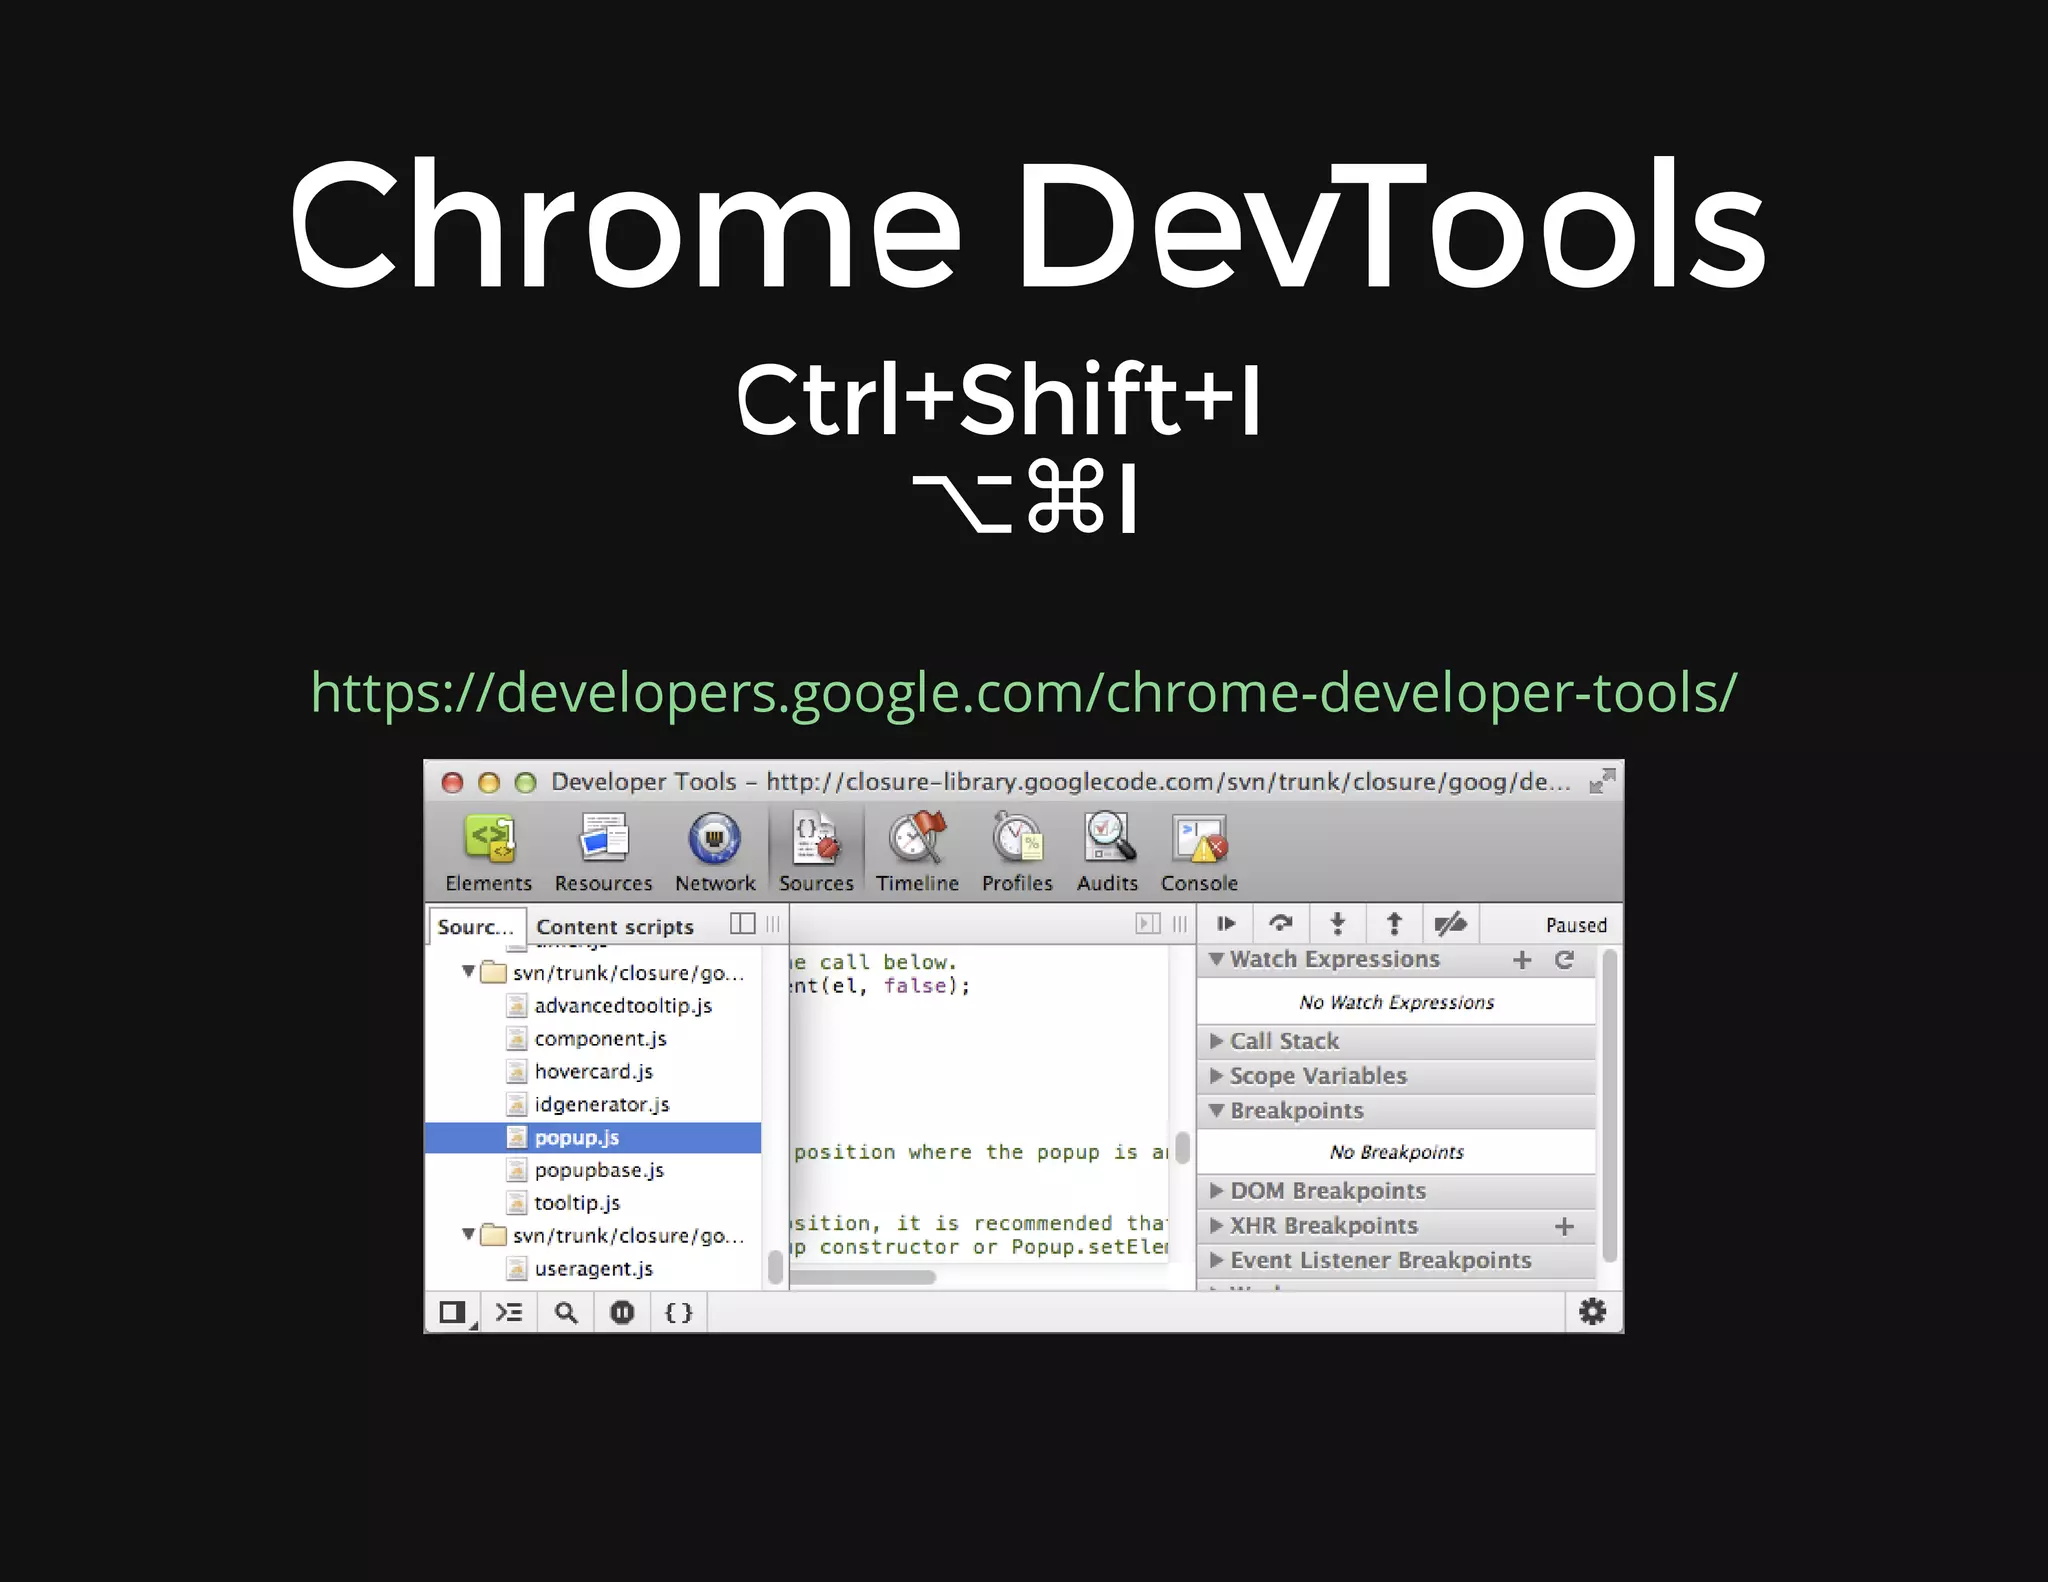2048x1582 pixels.
Task: Dock DevTools to main window icon
Action: 453,1312
